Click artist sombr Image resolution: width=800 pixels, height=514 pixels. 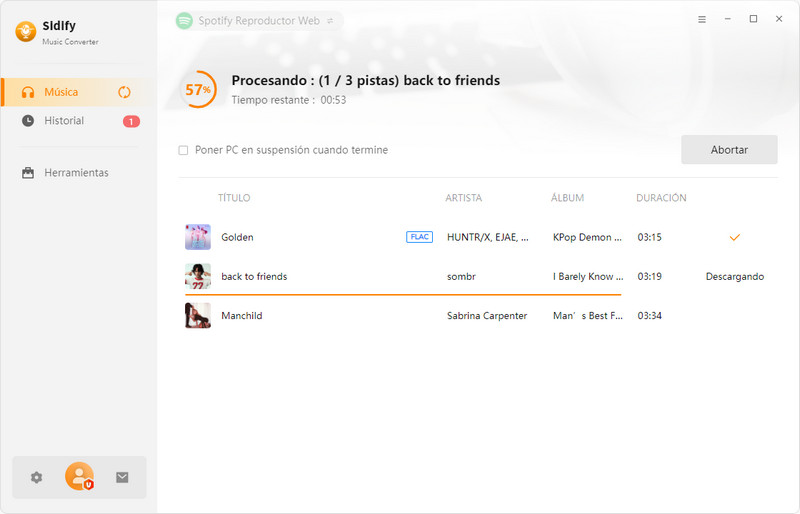click(x=461, y=277)
